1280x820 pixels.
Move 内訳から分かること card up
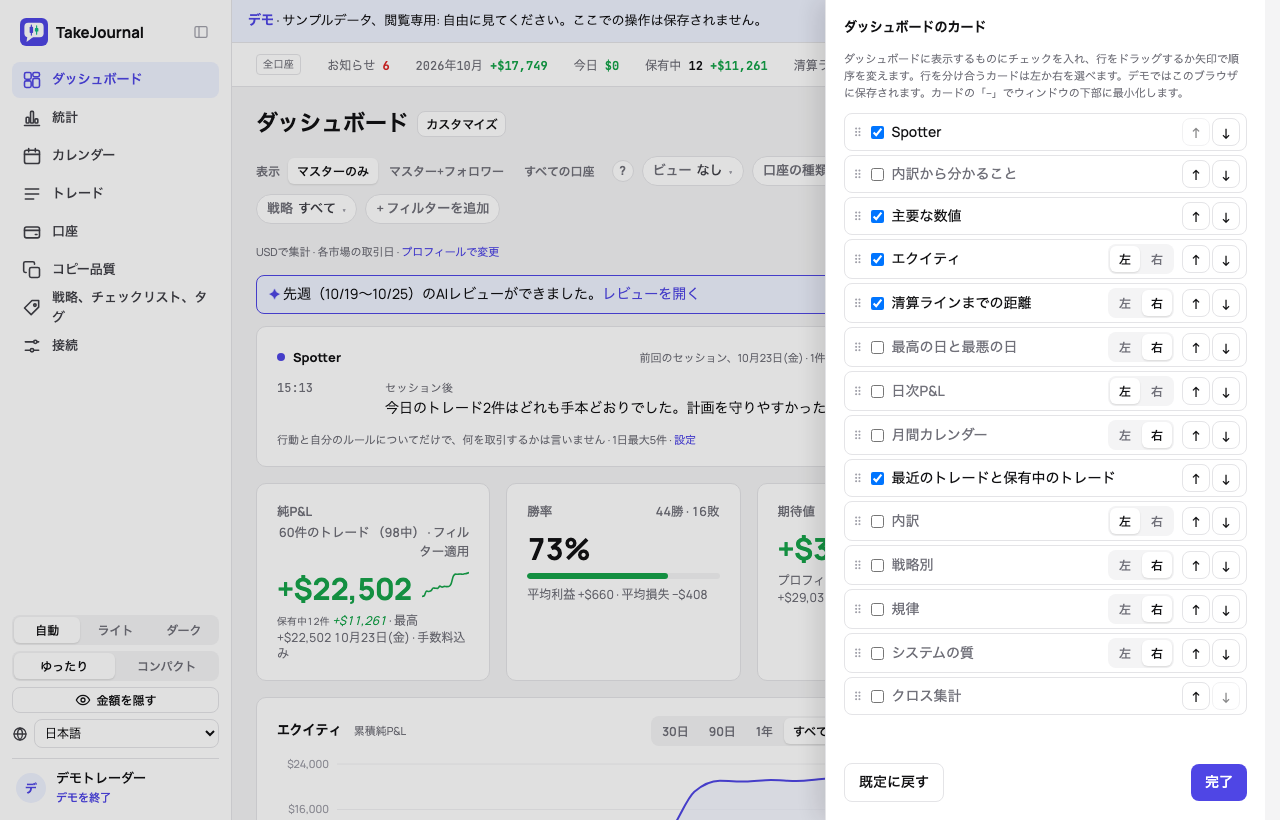click(1196, 174)
